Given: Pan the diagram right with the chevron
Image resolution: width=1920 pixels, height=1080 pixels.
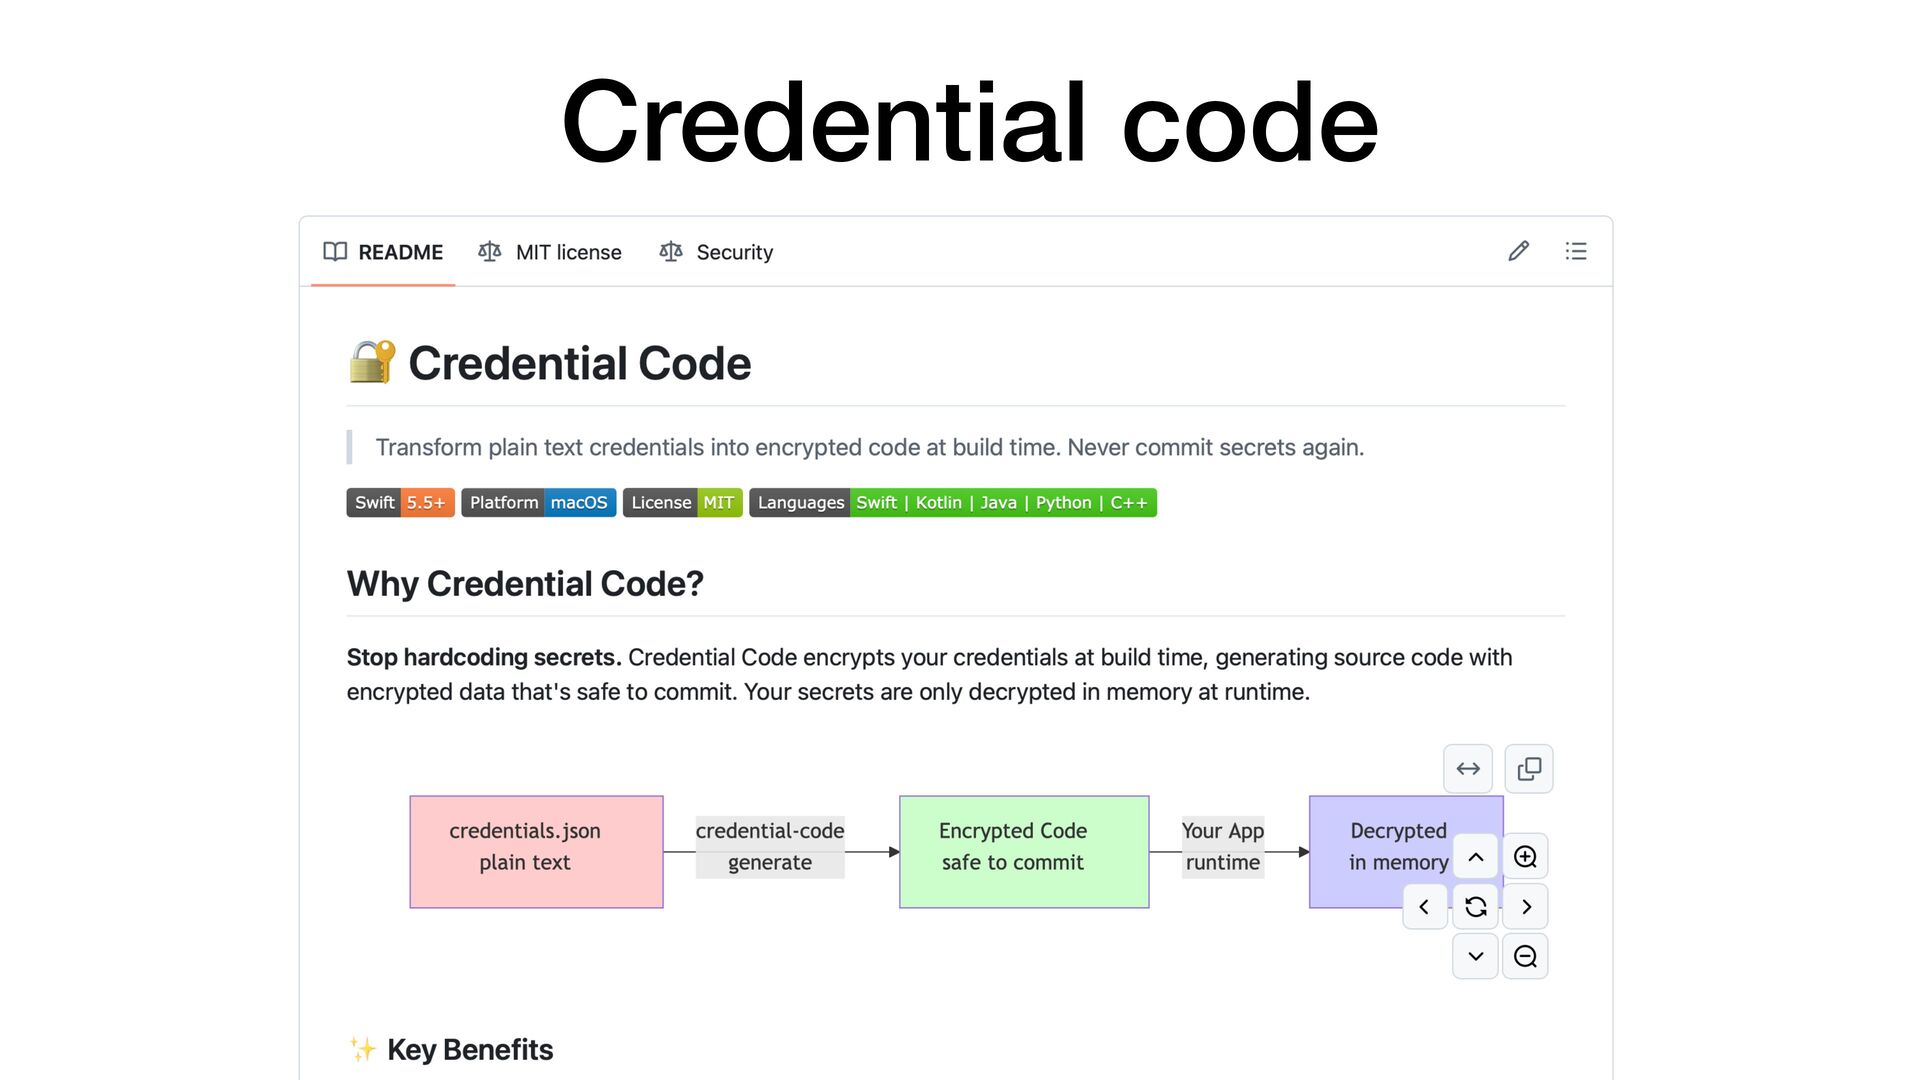Looking at the screenshot, I should tap(1526, 907).
